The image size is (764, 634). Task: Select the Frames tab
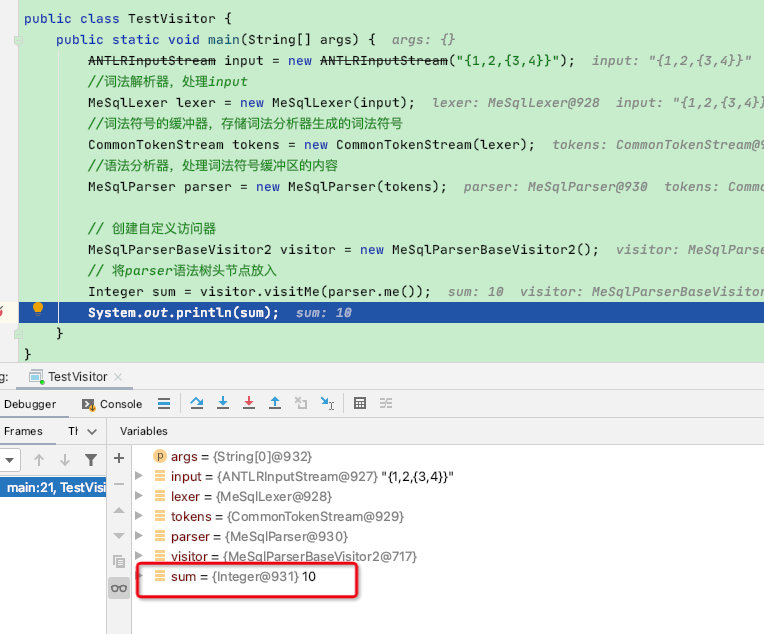pos(23,431)
